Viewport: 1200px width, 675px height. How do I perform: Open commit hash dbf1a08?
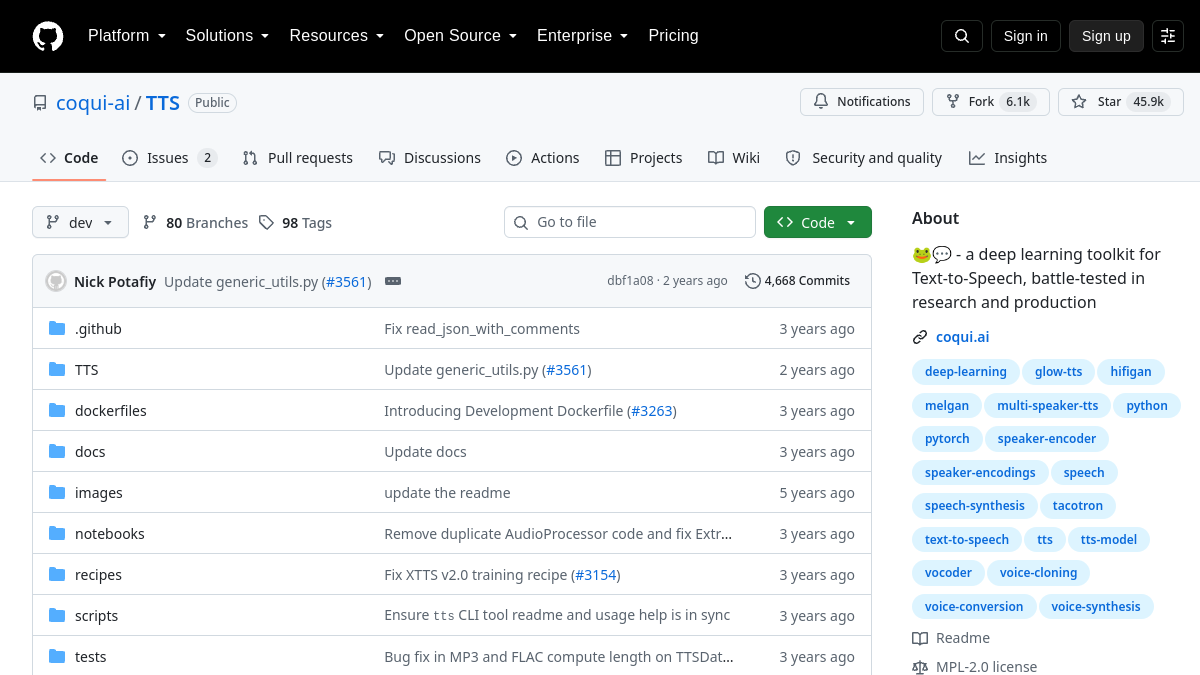point(630,281)
